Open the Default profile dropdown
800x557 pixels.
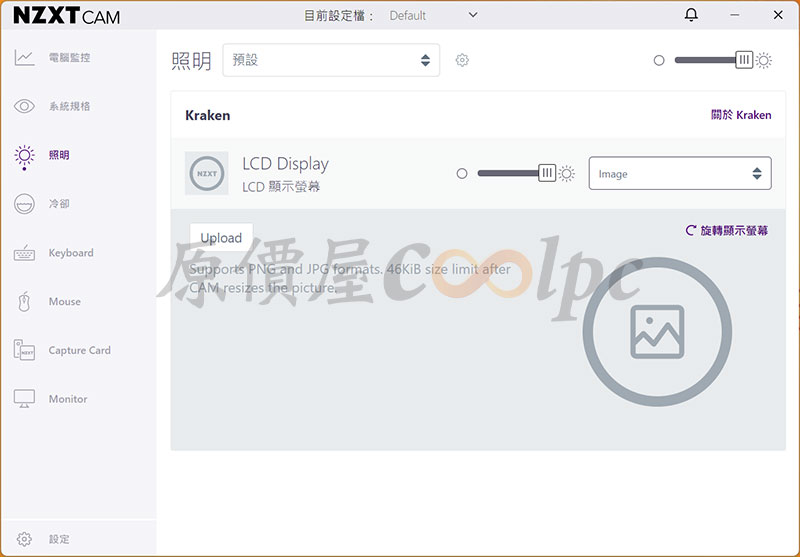pyautogui.click(x=434, y=15)
